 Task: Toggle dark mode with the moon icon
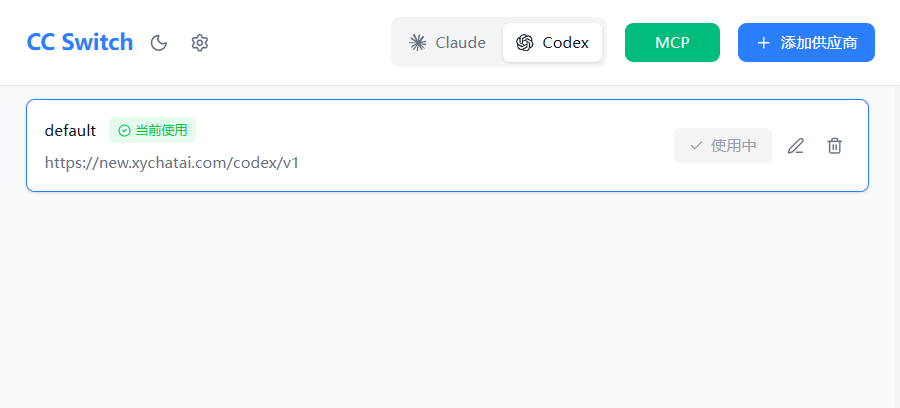[158, 43]
